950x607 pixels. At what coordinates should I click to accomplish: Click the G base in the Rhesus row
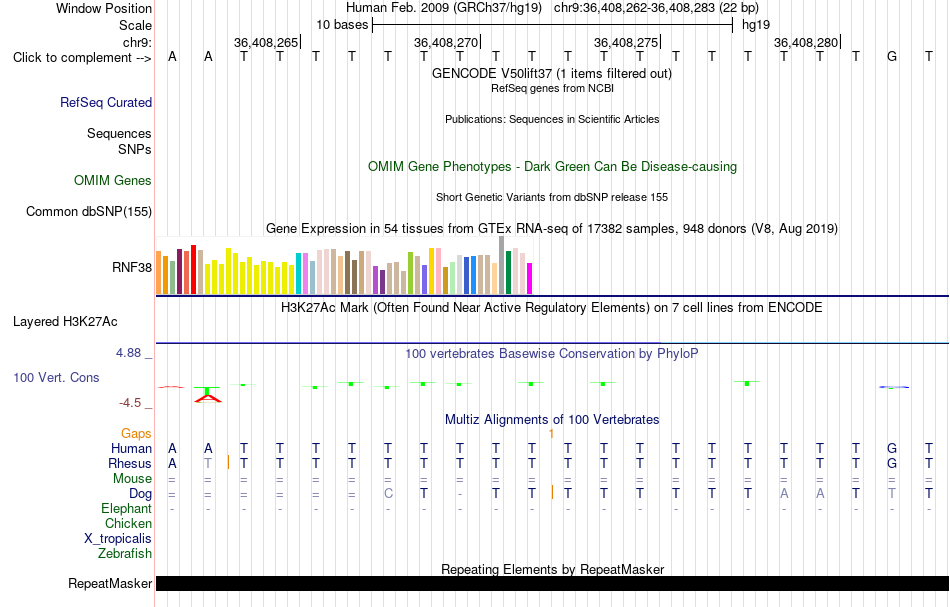pos(892,463)
